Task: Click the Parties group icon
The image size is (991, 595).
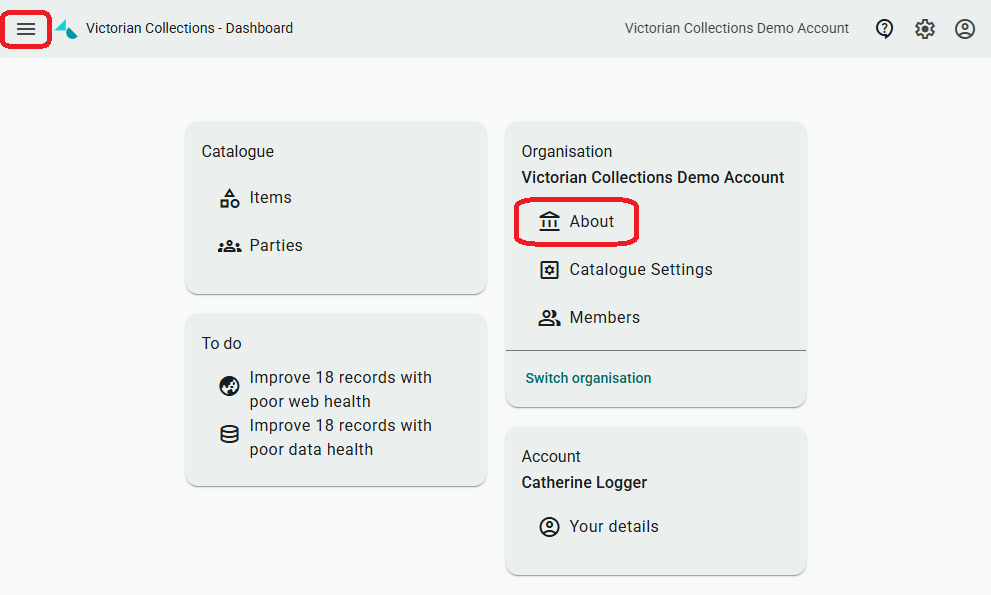Action: click(229, 246)
